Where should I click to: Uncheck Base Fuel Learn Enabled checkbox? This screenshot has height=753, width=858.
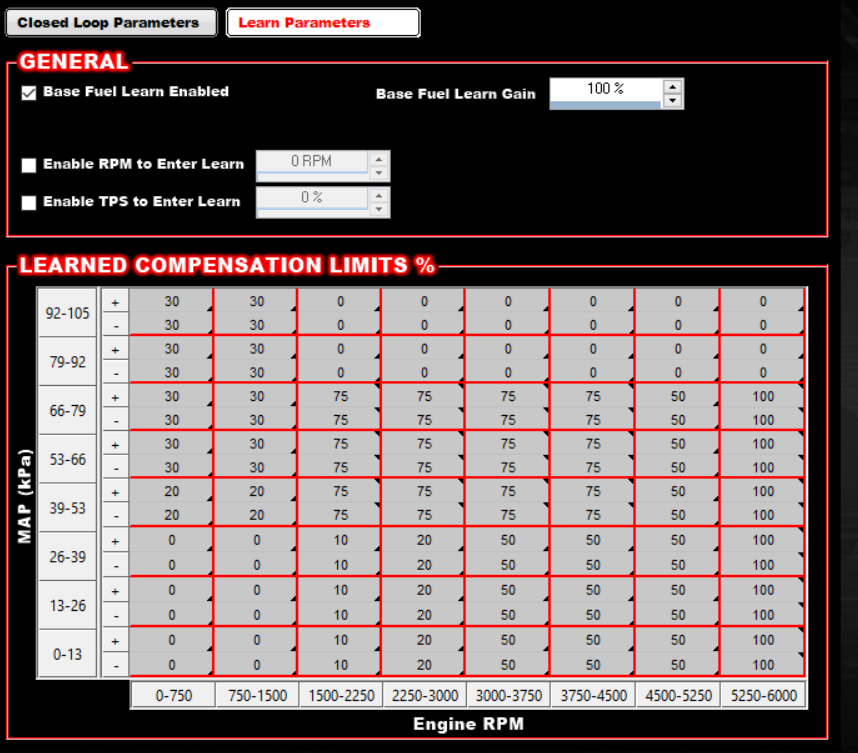(x=29, y=92)
